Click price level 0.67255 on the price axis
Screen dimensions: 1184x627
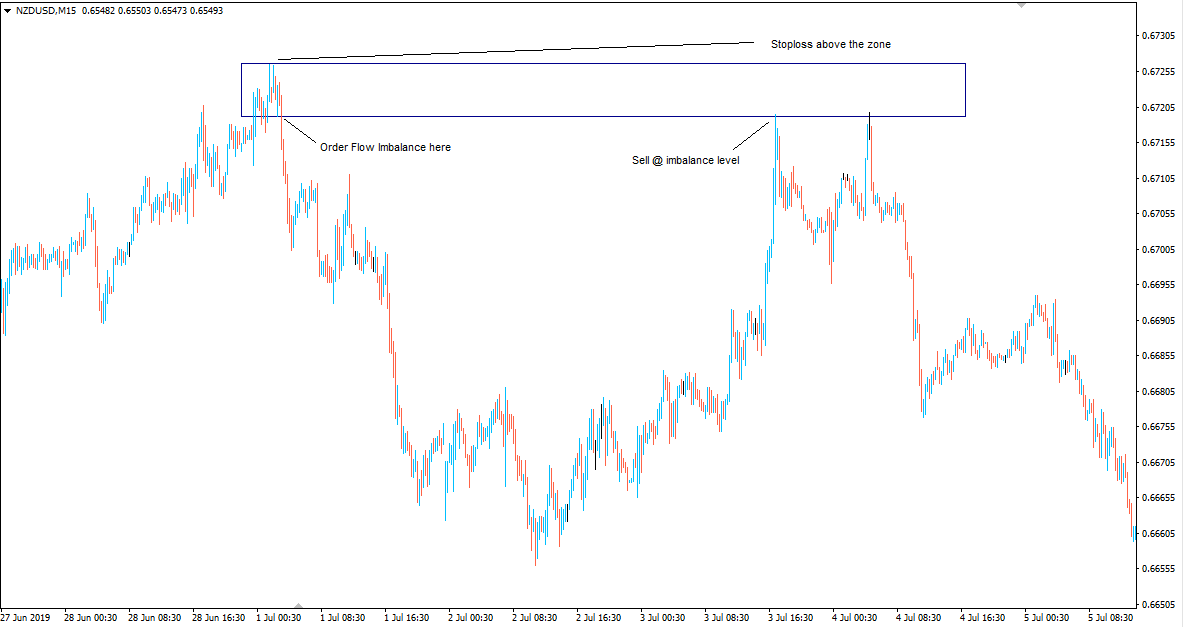[x=1158, y=72]
